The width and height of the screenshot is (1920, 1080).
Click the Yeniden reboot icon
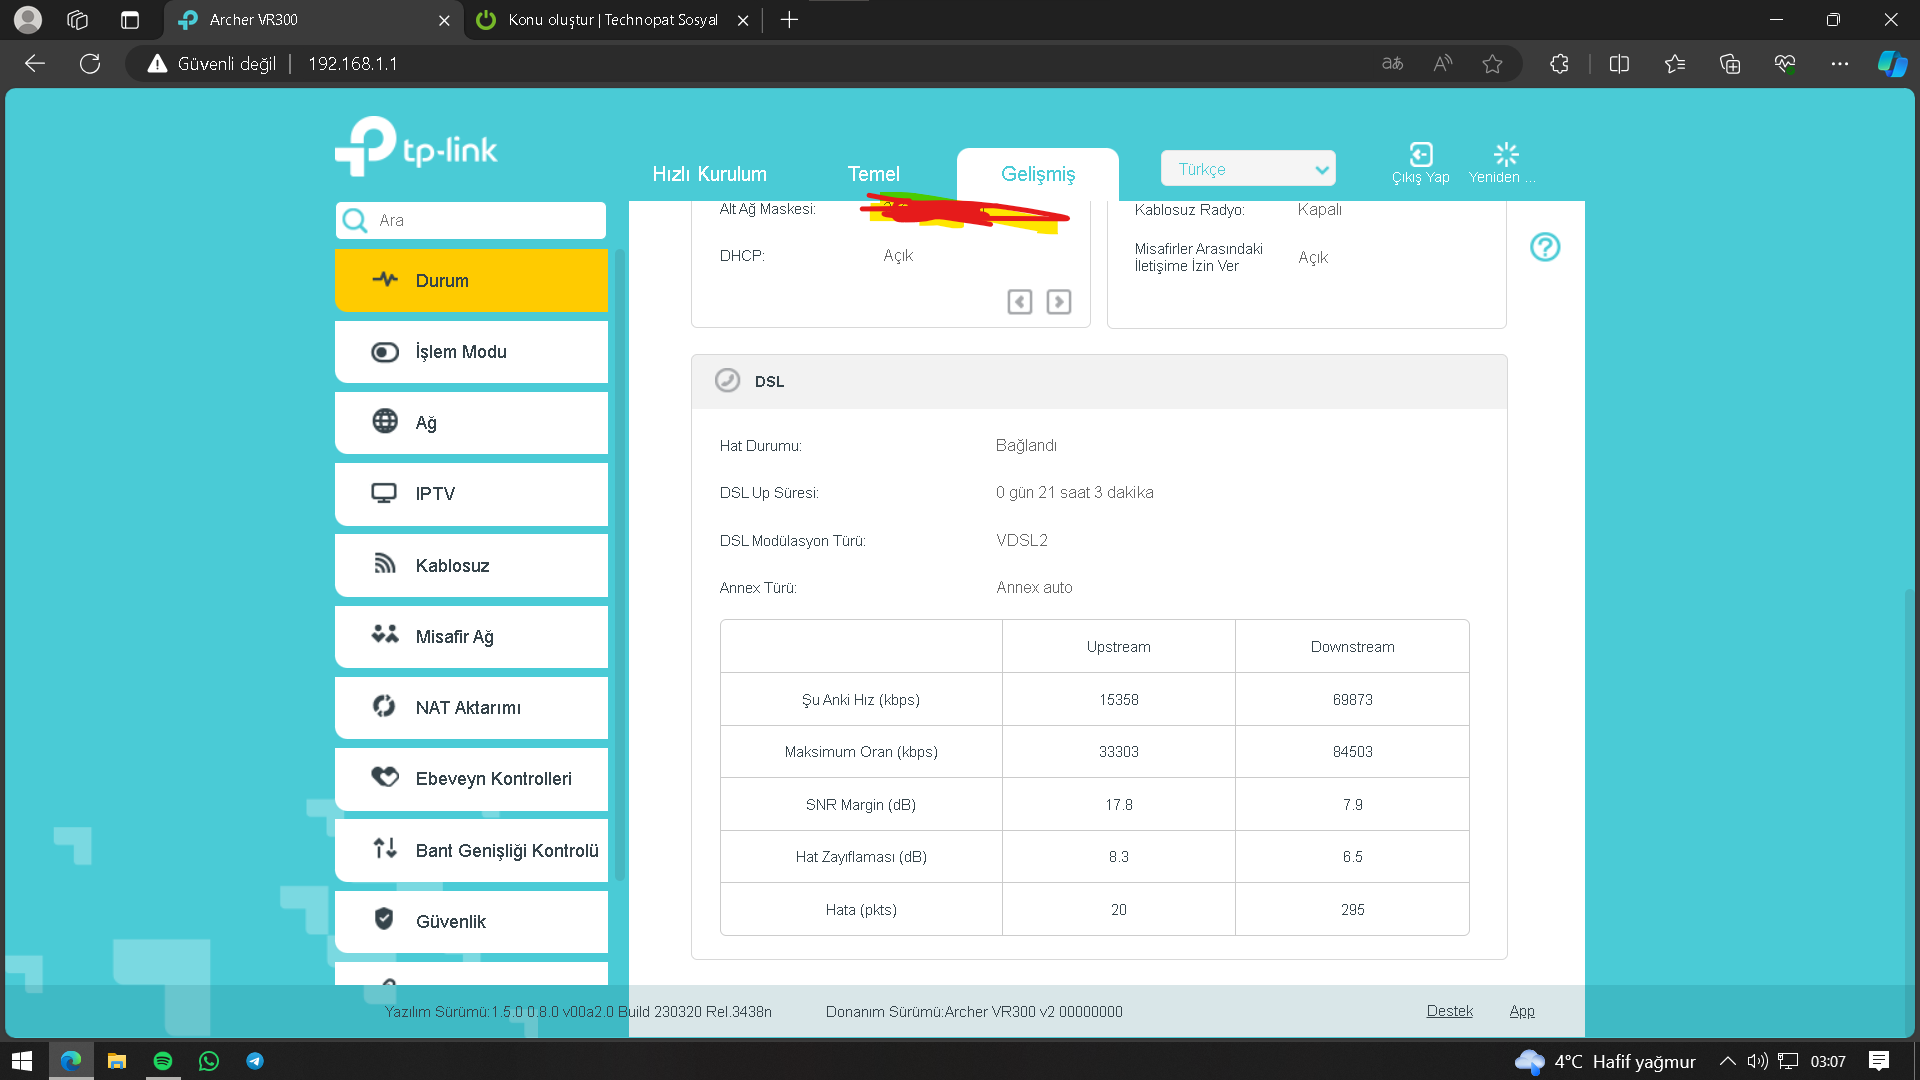point(1505,155)
